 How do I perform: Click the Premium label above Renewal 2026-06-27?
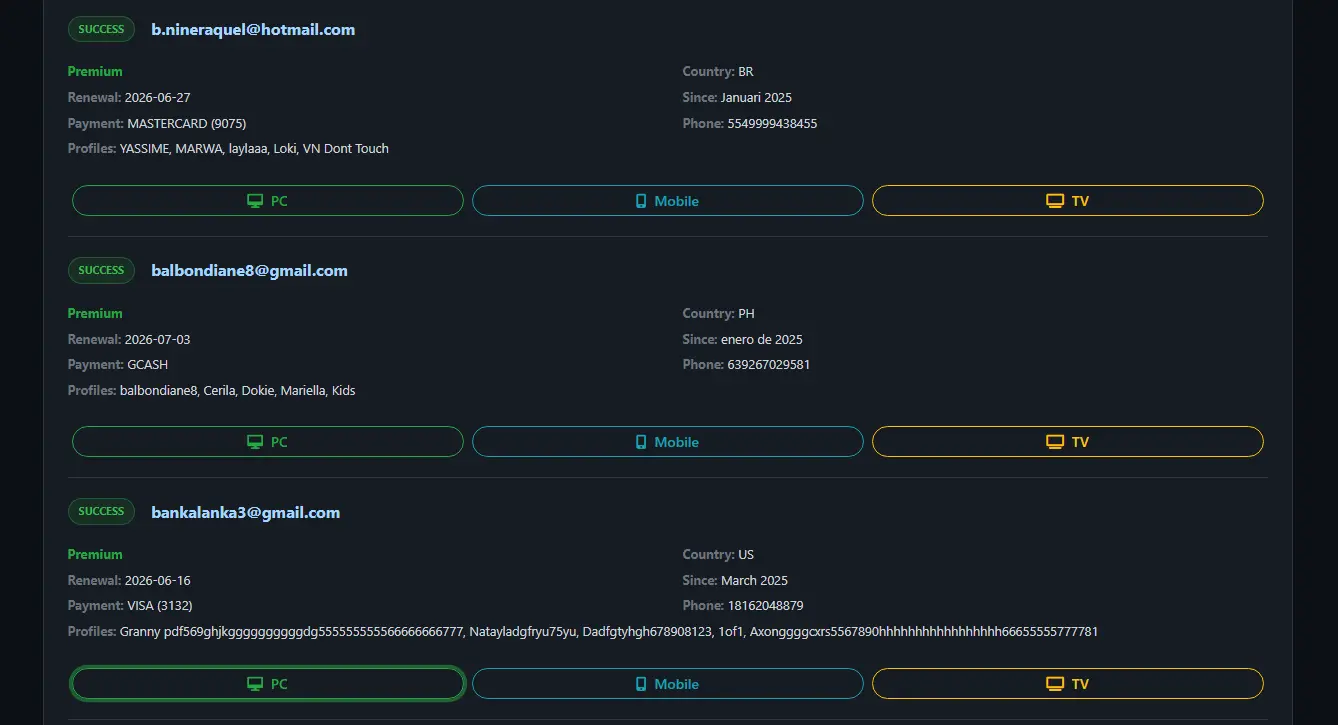tap(95, 71)
